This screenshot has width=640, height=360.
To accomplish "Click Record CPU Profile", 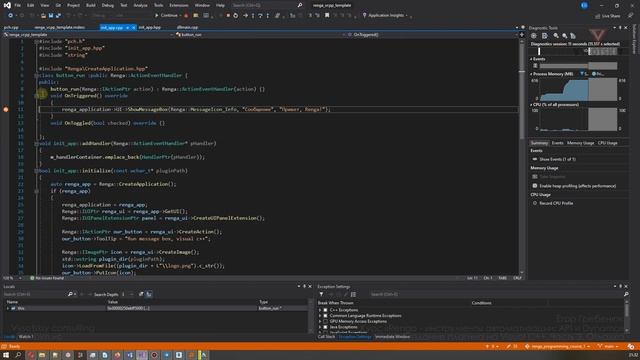I will [x=556, y=203].
